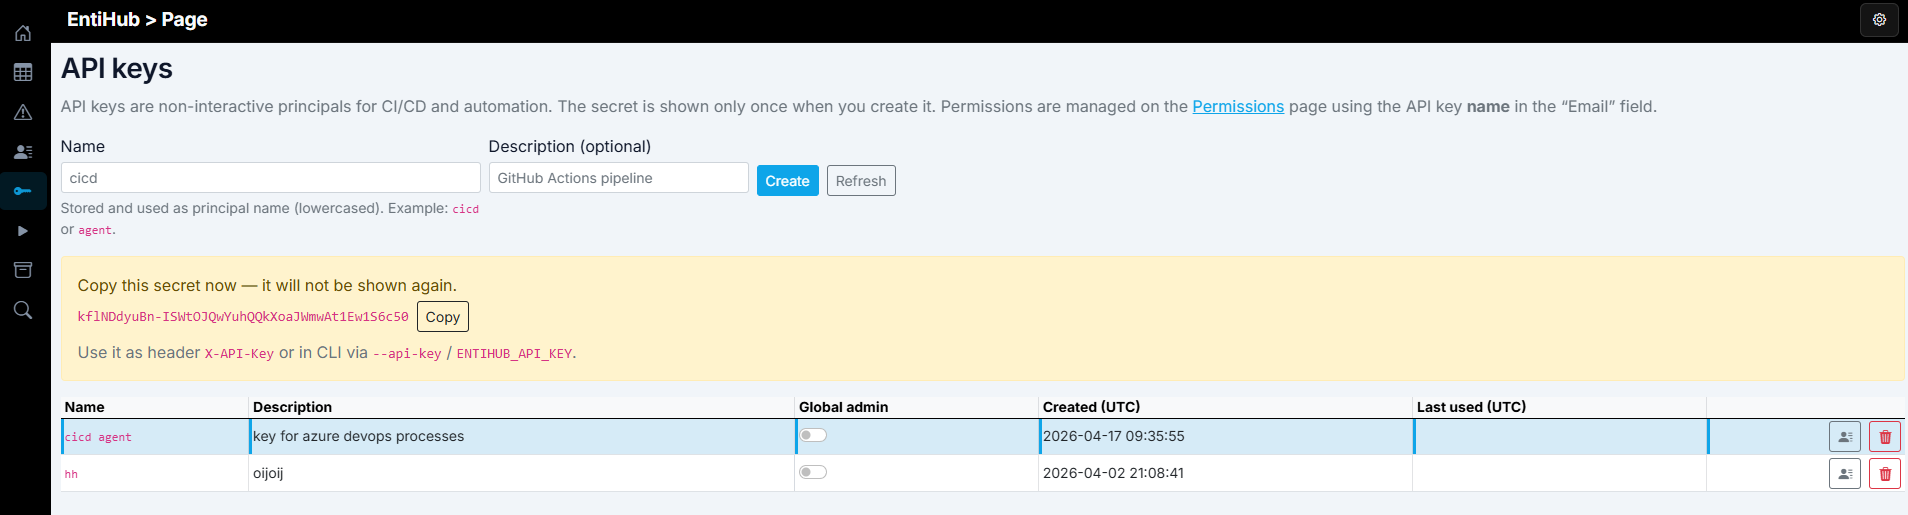Image resolution: width=1908 pixels, height=515 pixels.
Task: Open the table grid icon in sidebar
Action: pos(23,72)
